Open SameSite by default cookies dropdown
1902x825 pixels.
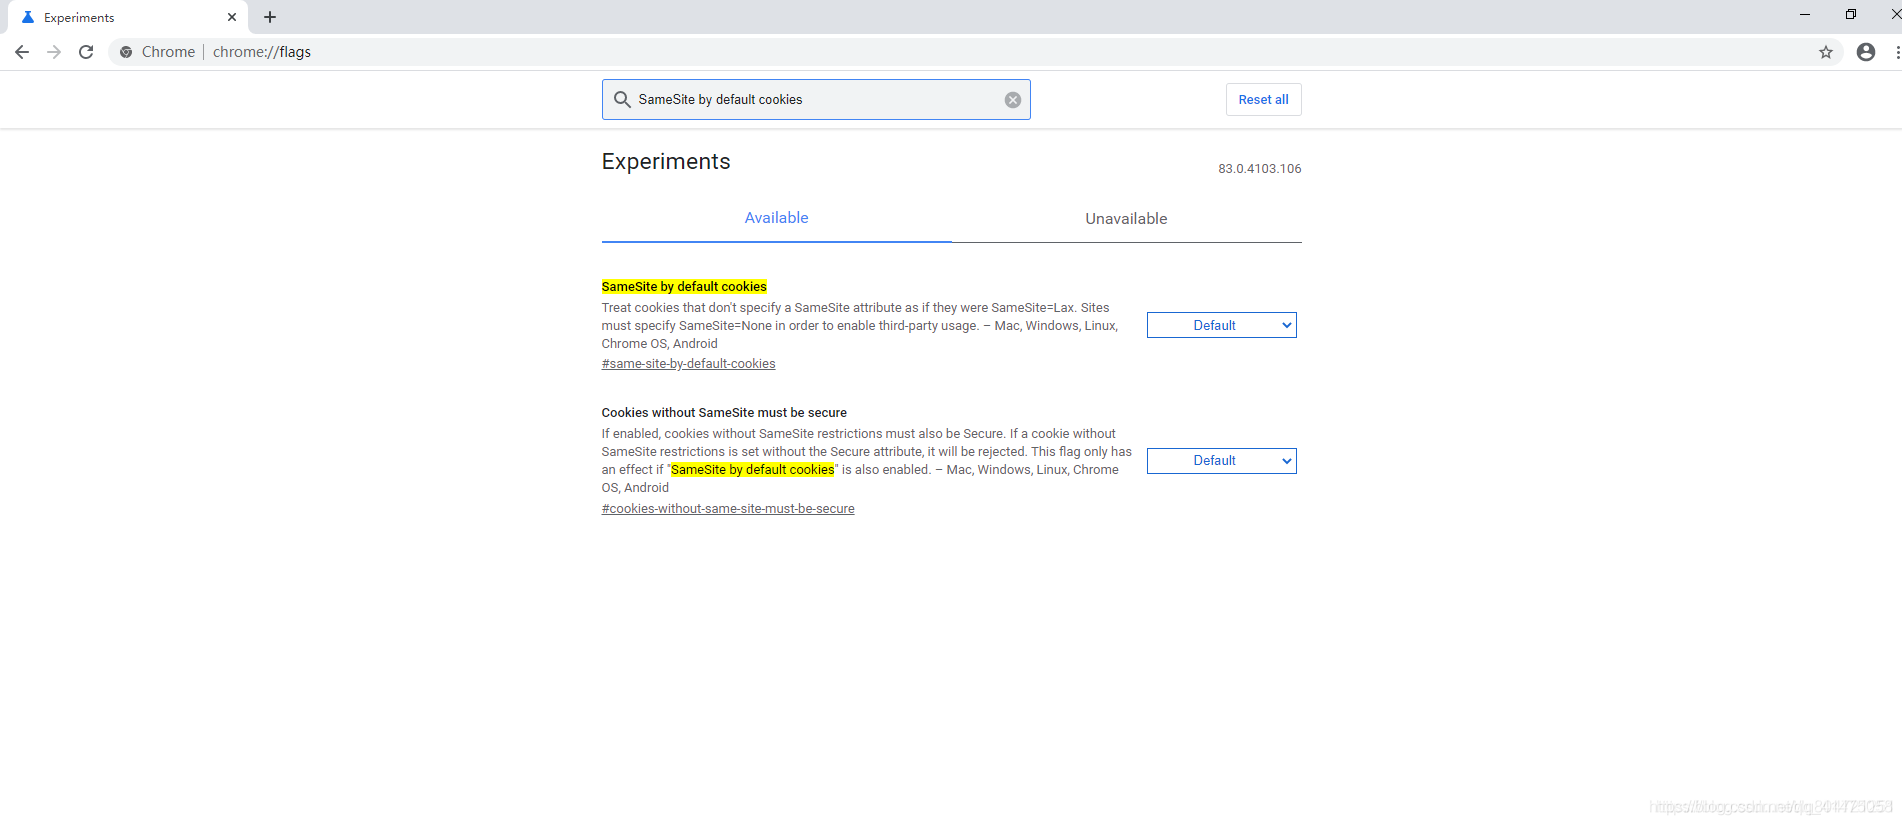click(x=1221, y=325)
